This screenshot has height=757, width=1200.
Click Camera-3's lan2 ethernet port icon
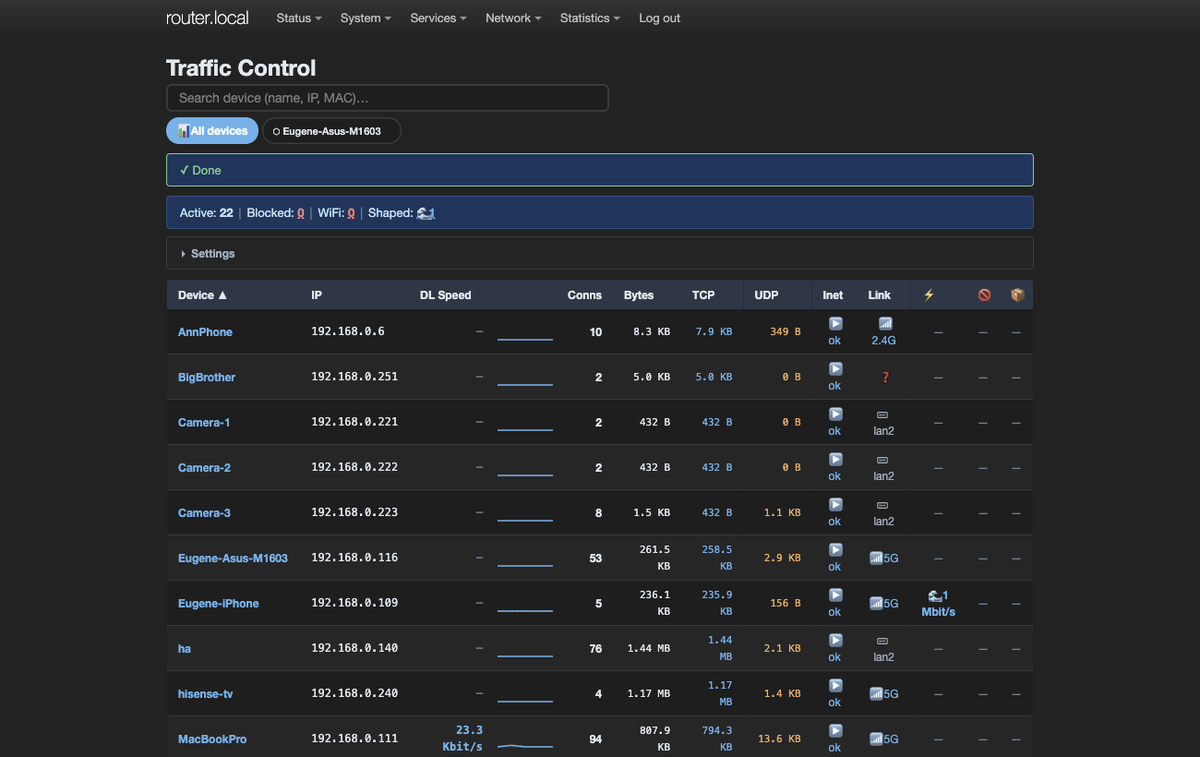(883, 505)
